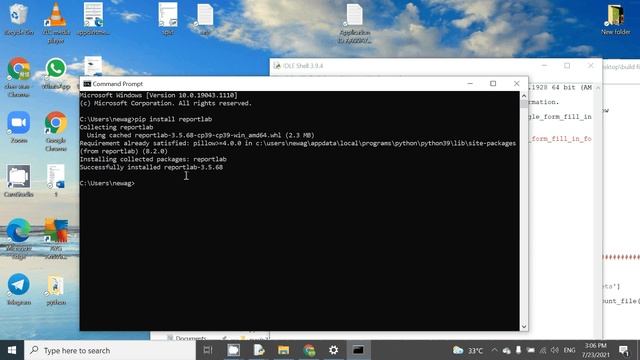
Task: Switch ENG input language indicator
Action: pyautogui.click(x=569, y=350)
